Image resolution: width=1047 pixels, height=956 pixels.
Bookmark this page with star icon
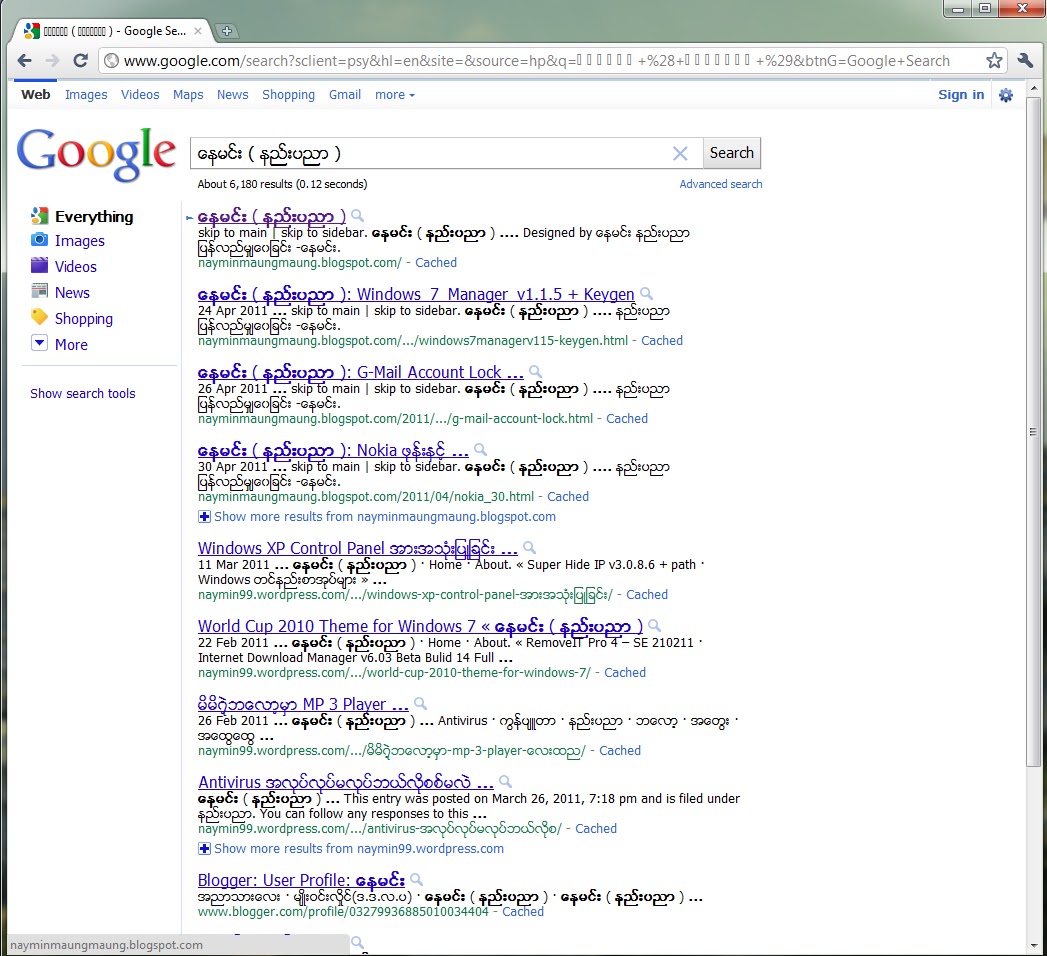(x=994, y=61)
